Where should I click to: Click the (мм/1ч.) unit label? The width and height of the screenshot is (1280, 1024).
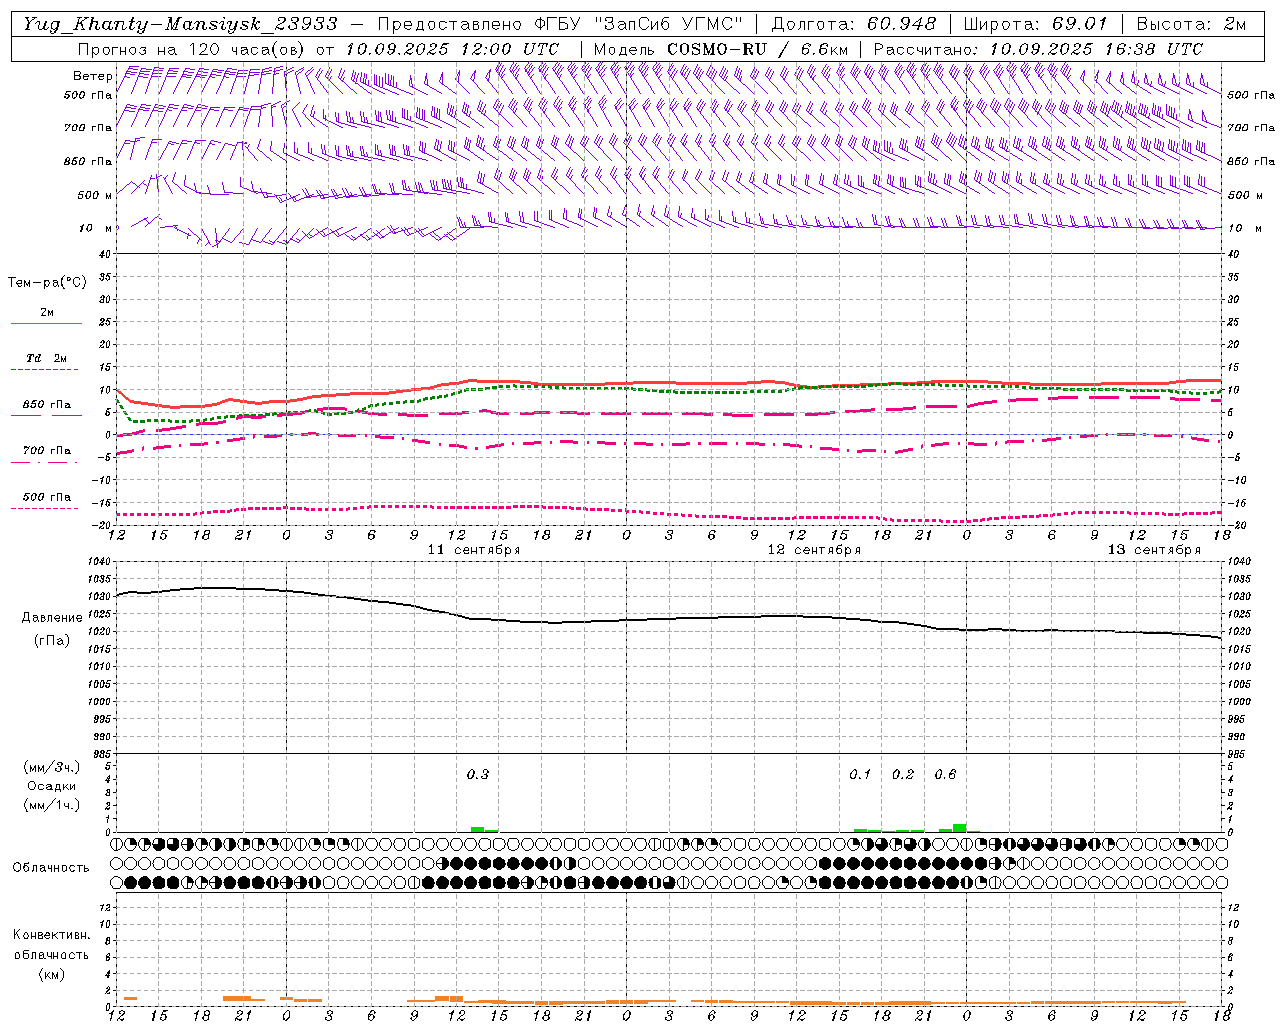(x=52, y=805)
